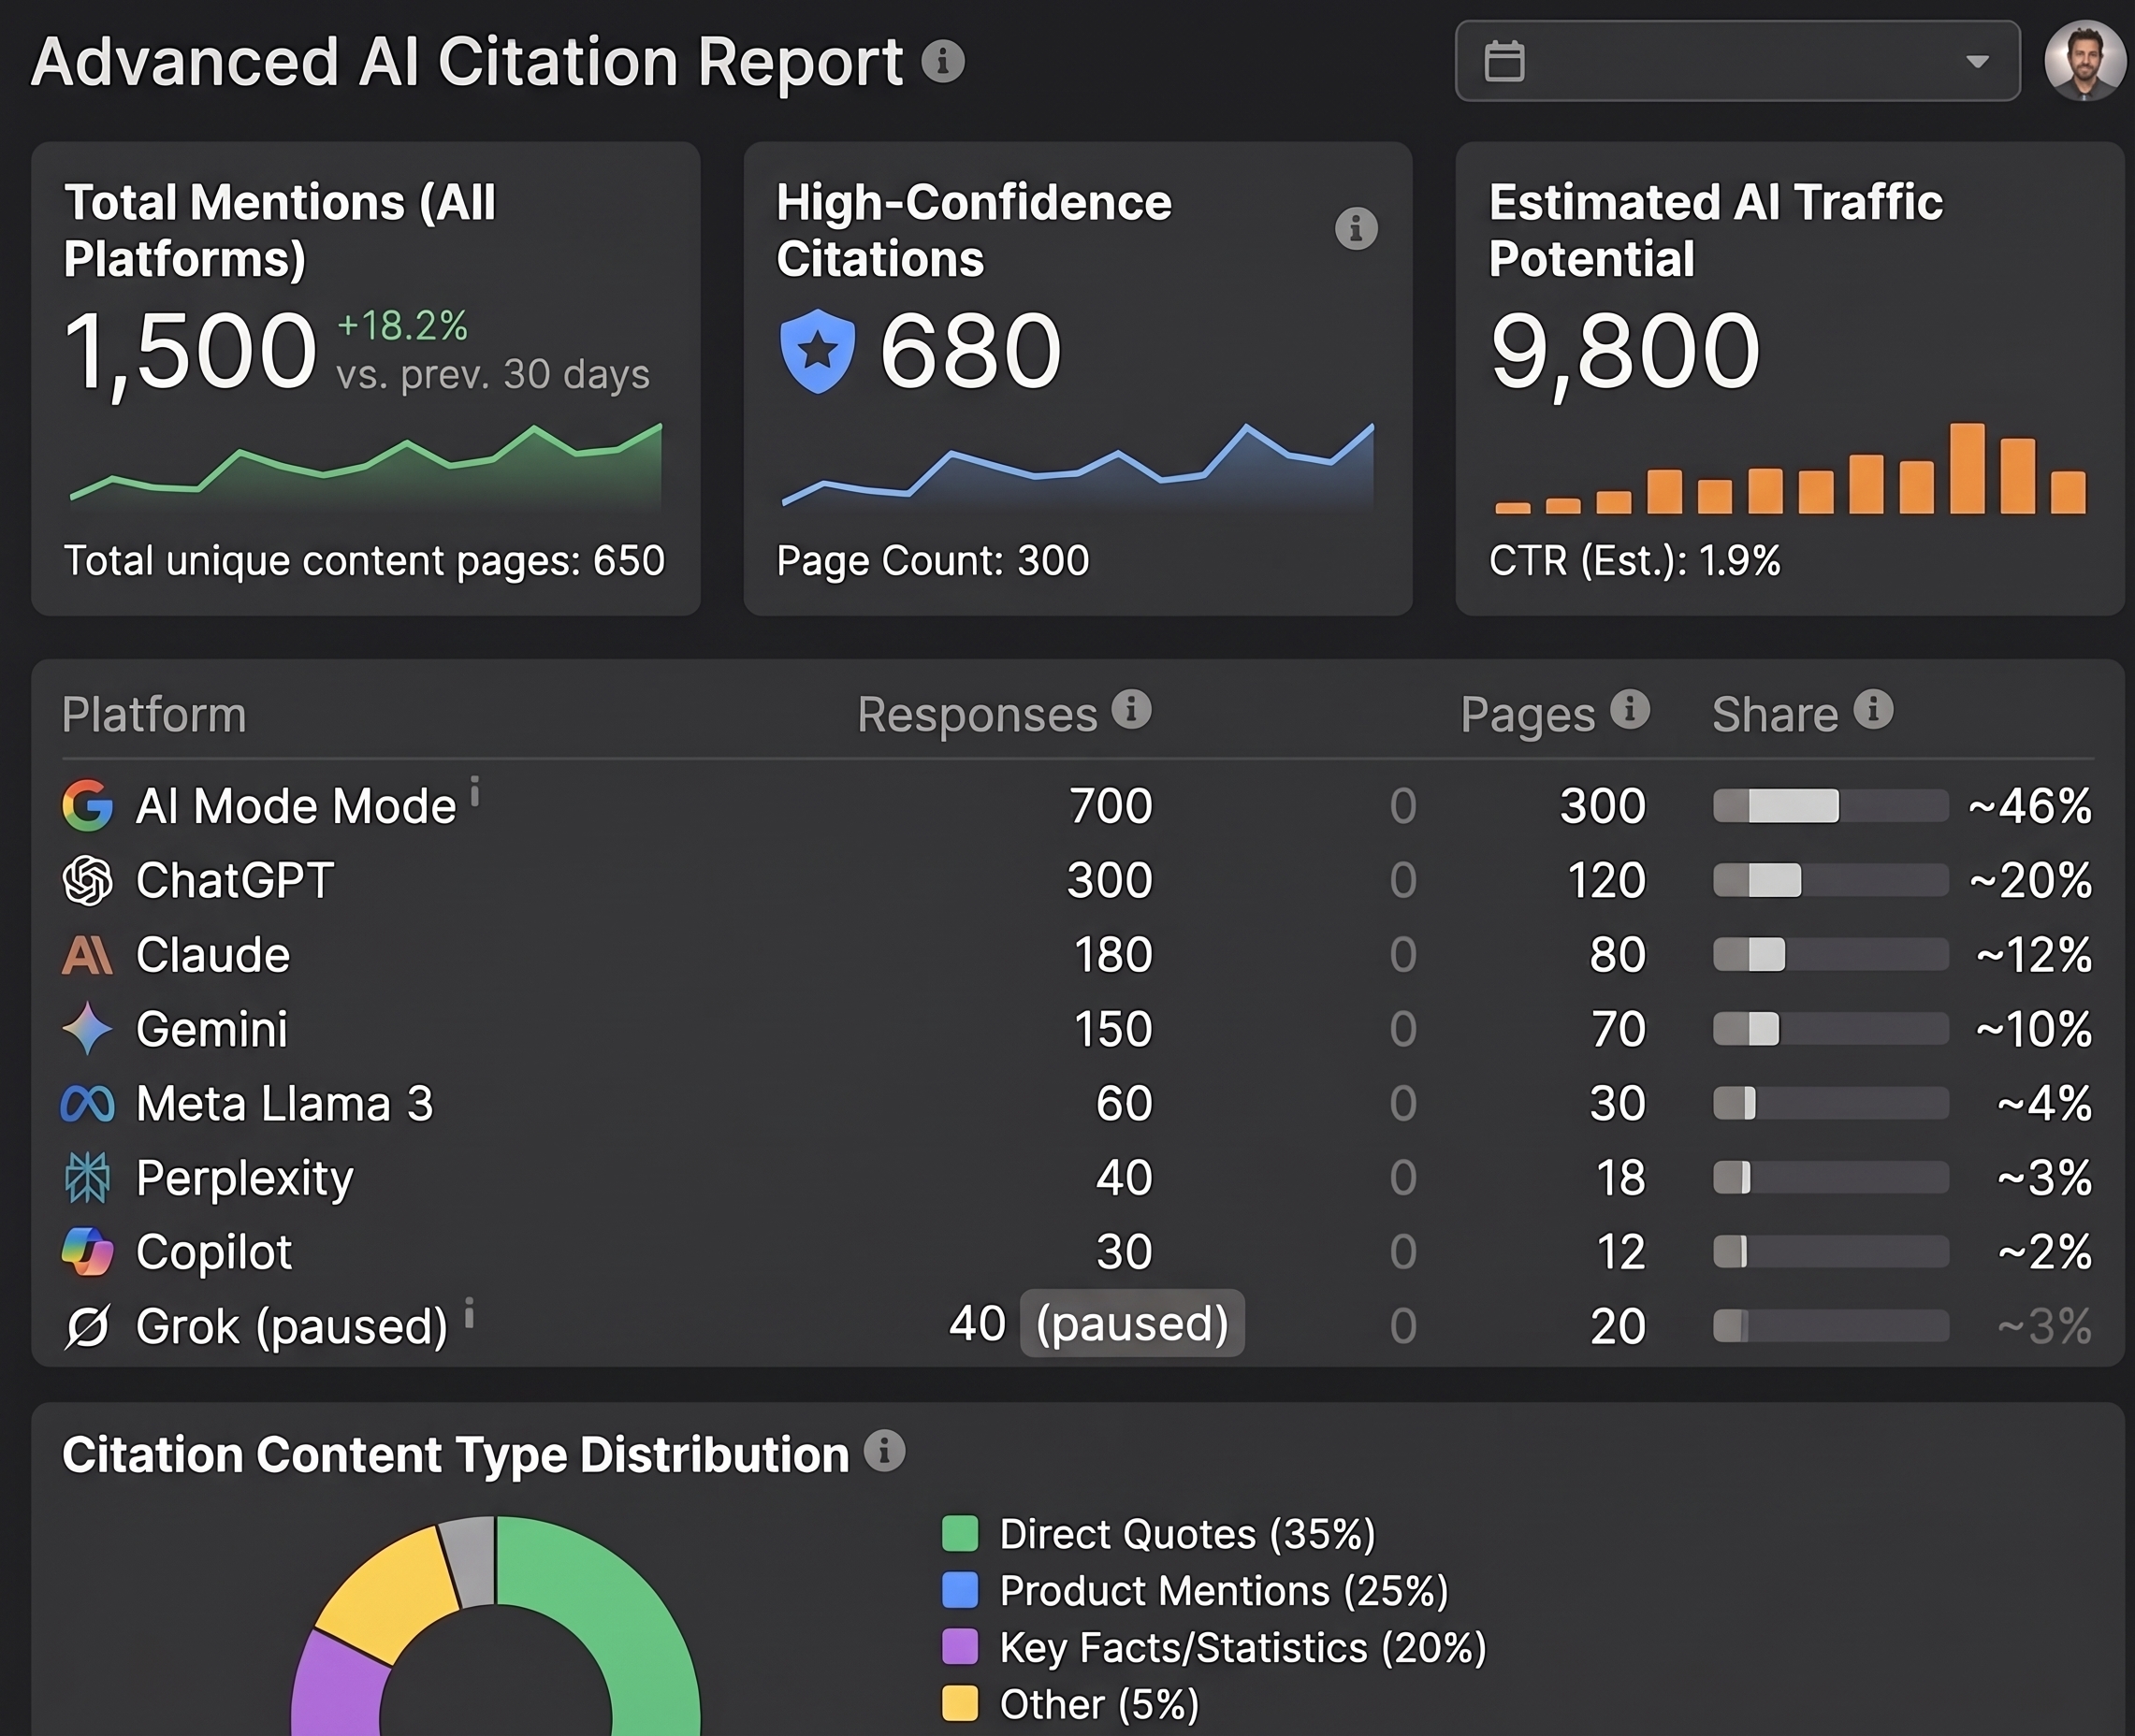Click the ChatGPT logo icon
The width and height of the screenshot is (2135, 1736).
click(87, 880)
